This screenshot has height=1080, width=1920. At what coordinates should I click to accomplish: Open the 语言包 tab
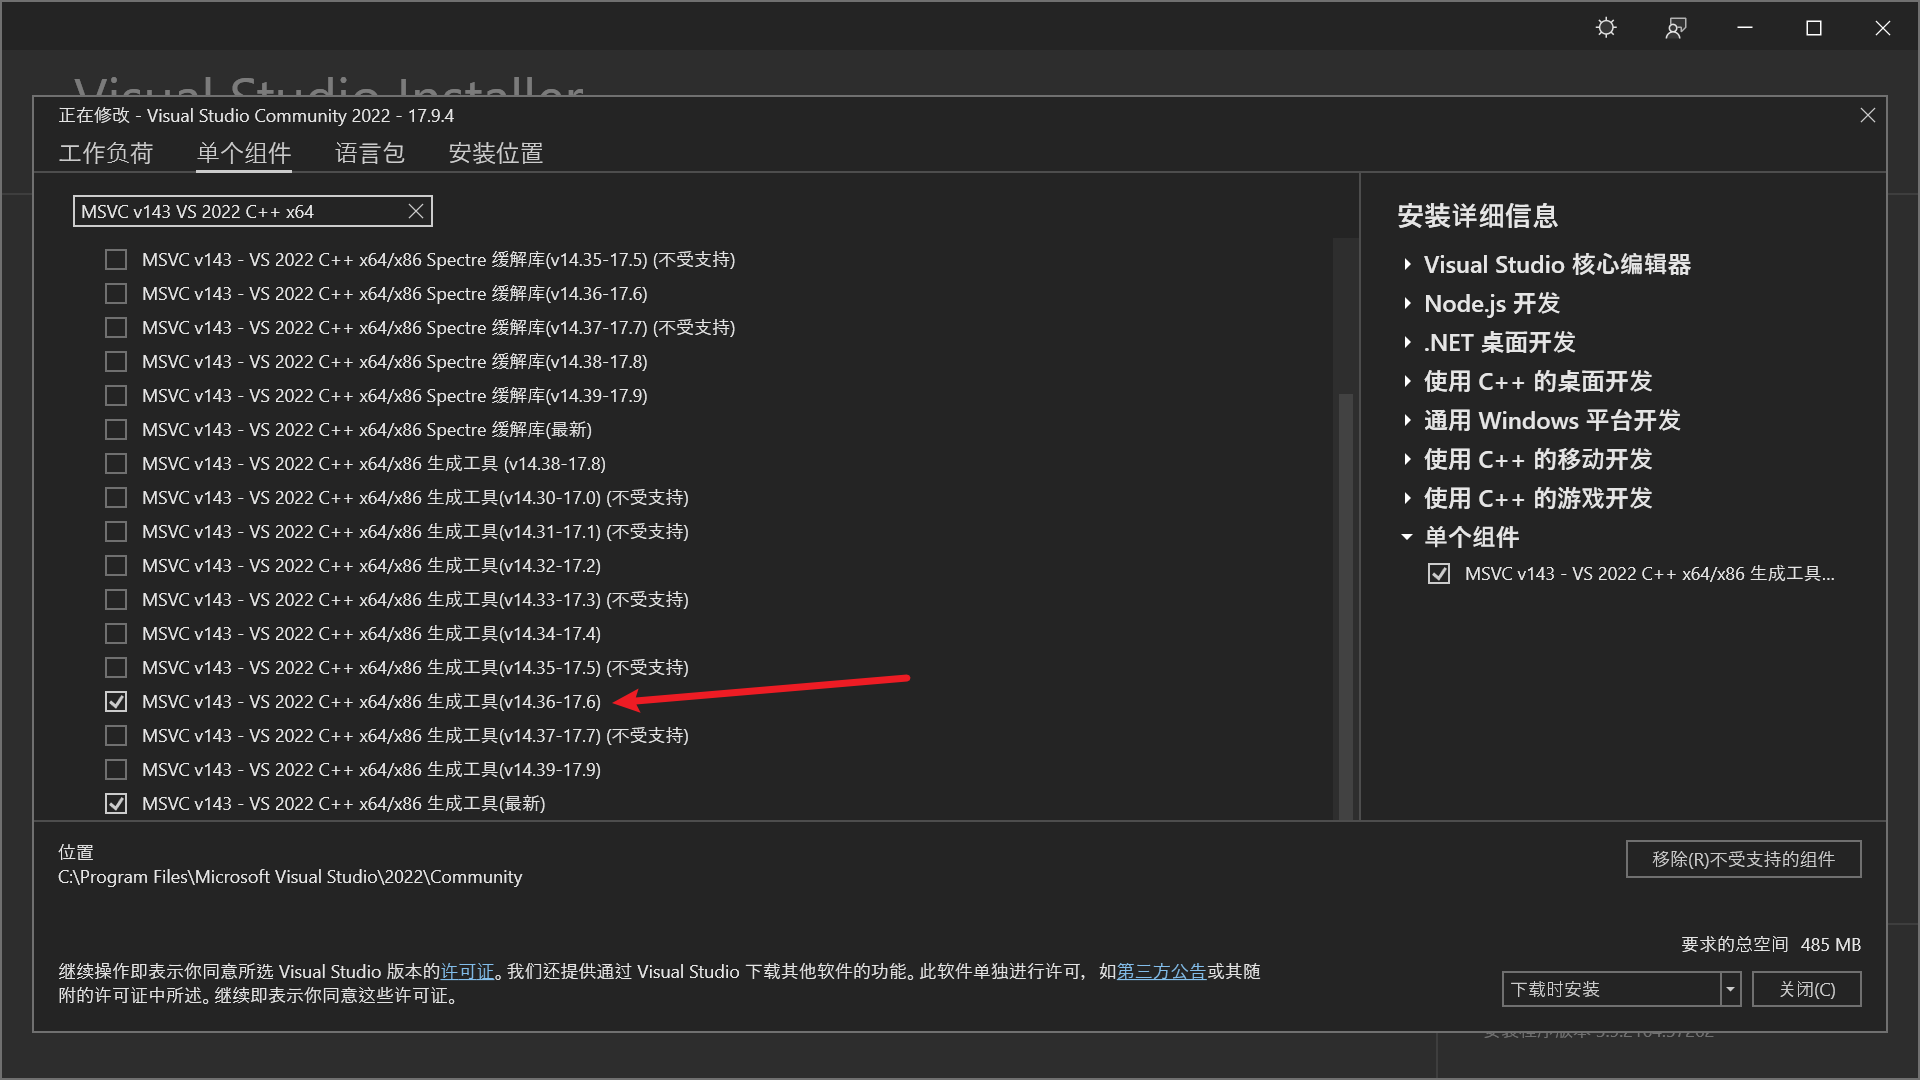369,153
